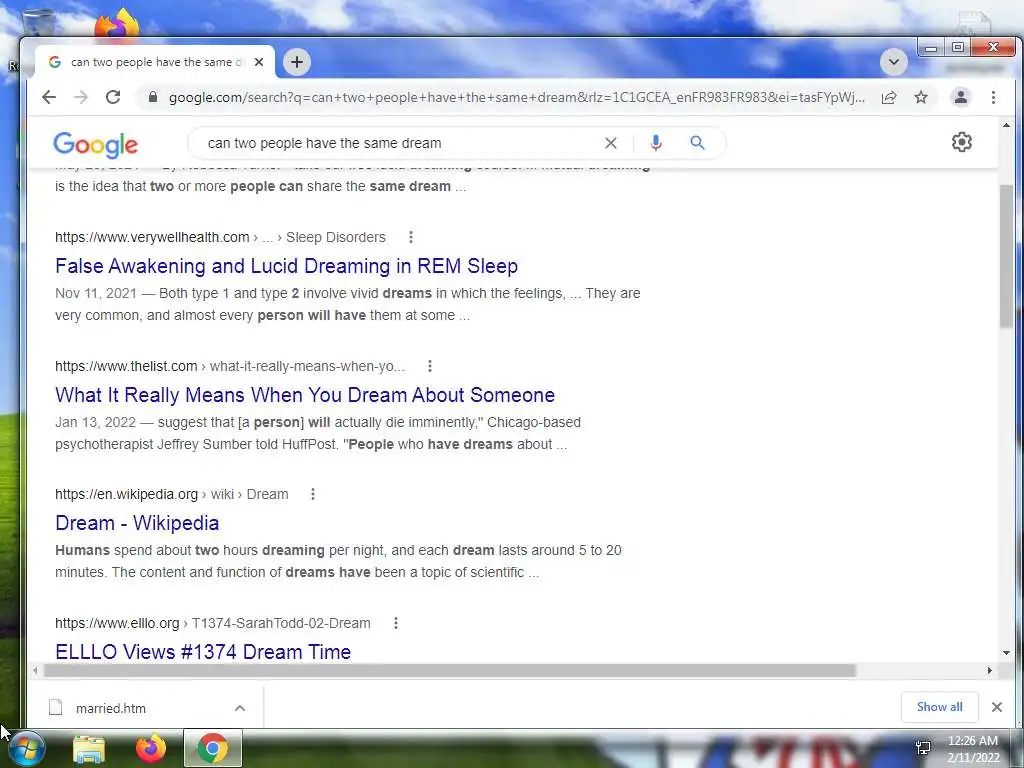Click the thelist.com URL breadcrumb
1024x768 pixels.
(230, 366)
